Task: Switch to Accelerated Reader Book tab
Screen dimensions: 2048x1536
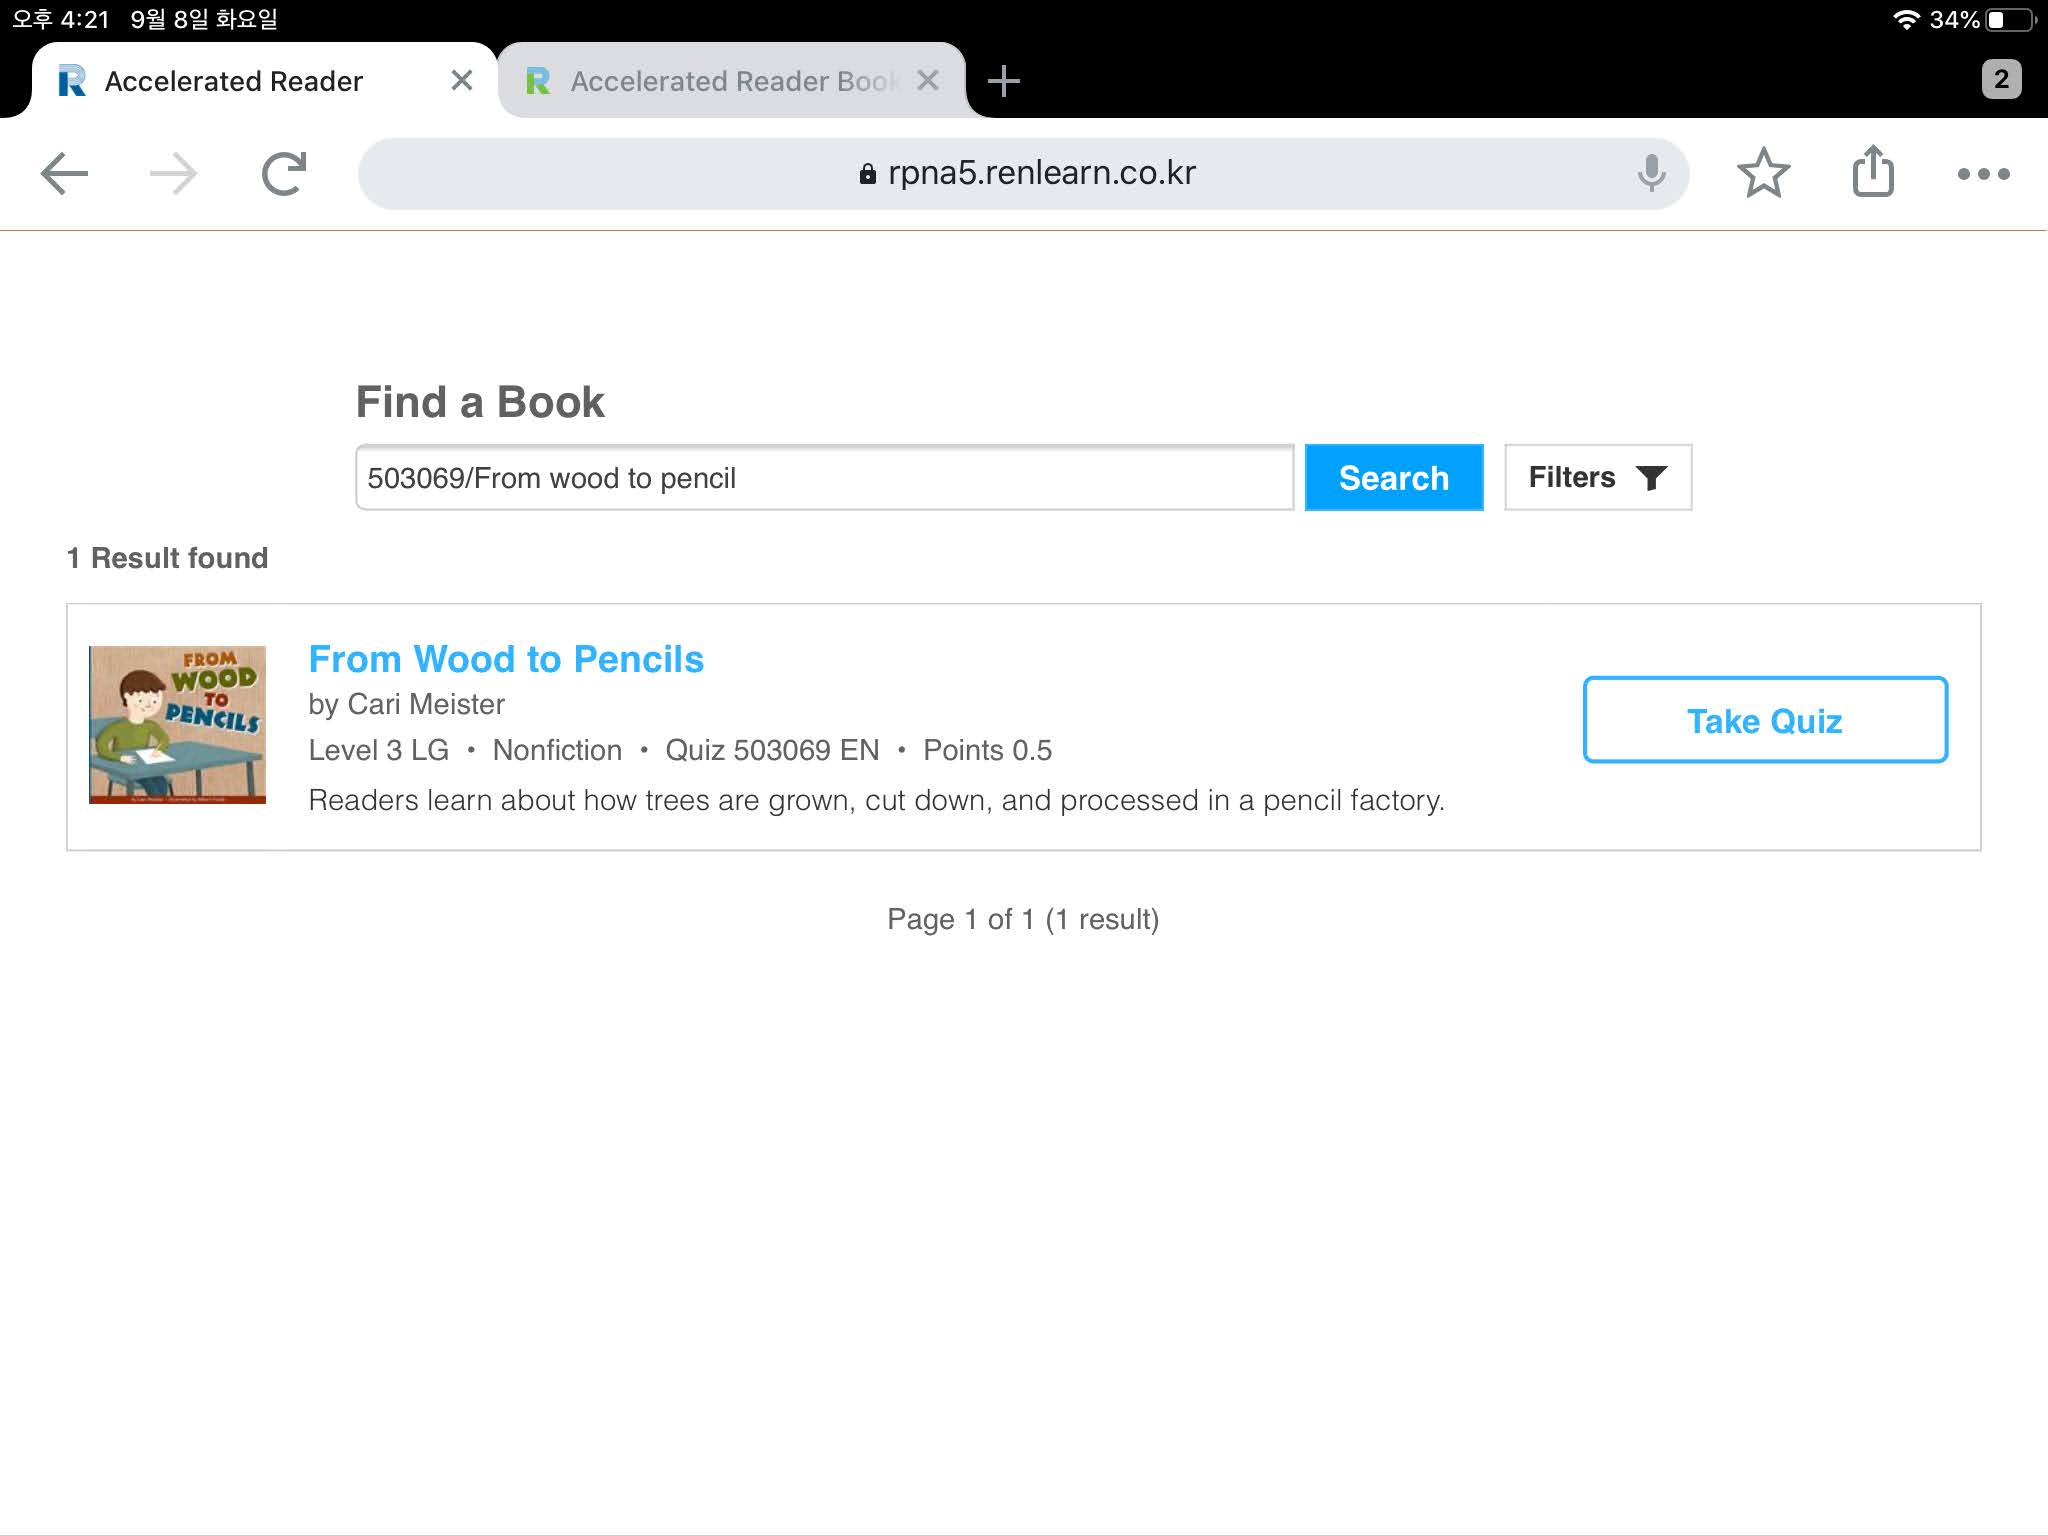Action: (720, 81)
